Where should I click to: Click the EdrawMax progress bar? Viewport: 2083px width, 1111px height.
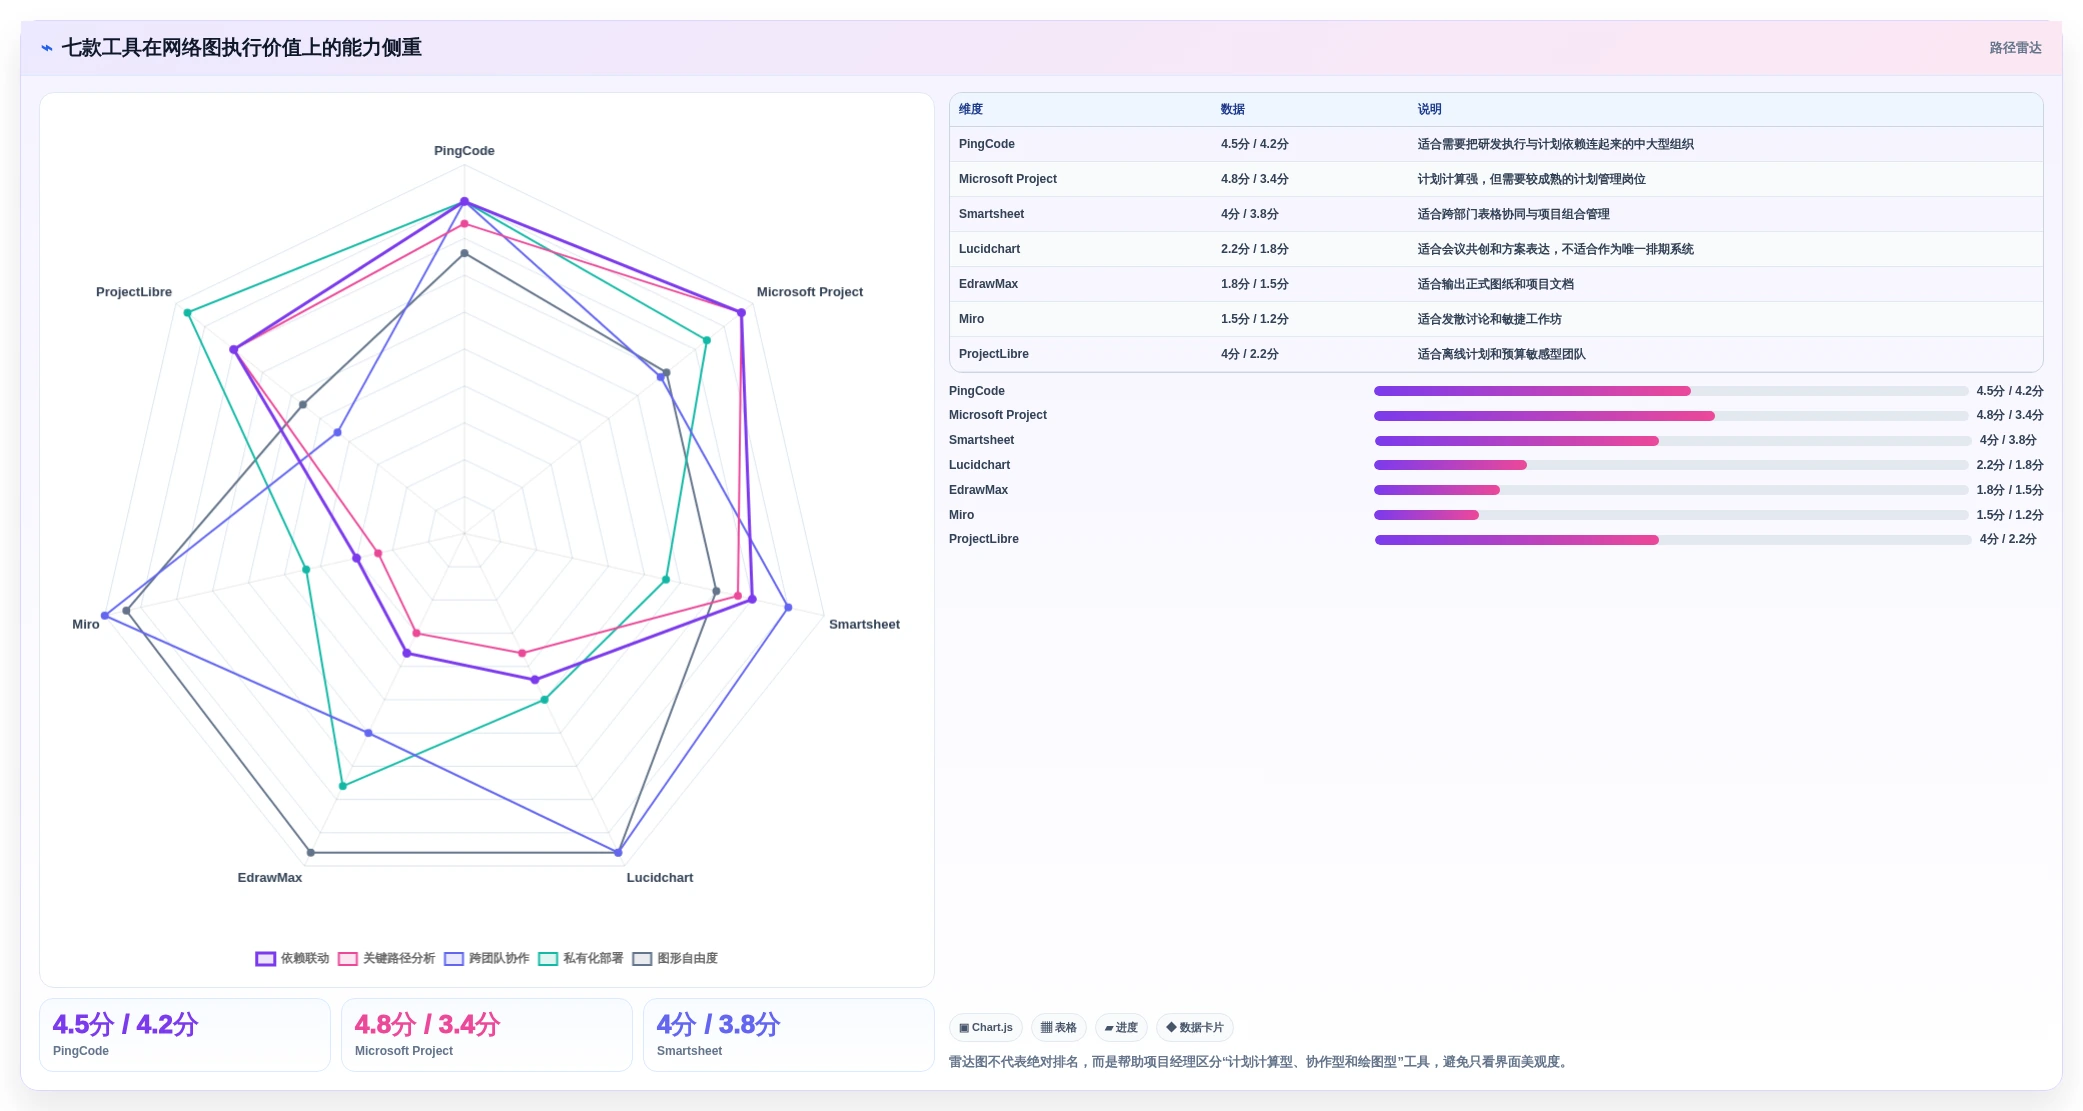pyautogui.click(x=1671, y=490)
